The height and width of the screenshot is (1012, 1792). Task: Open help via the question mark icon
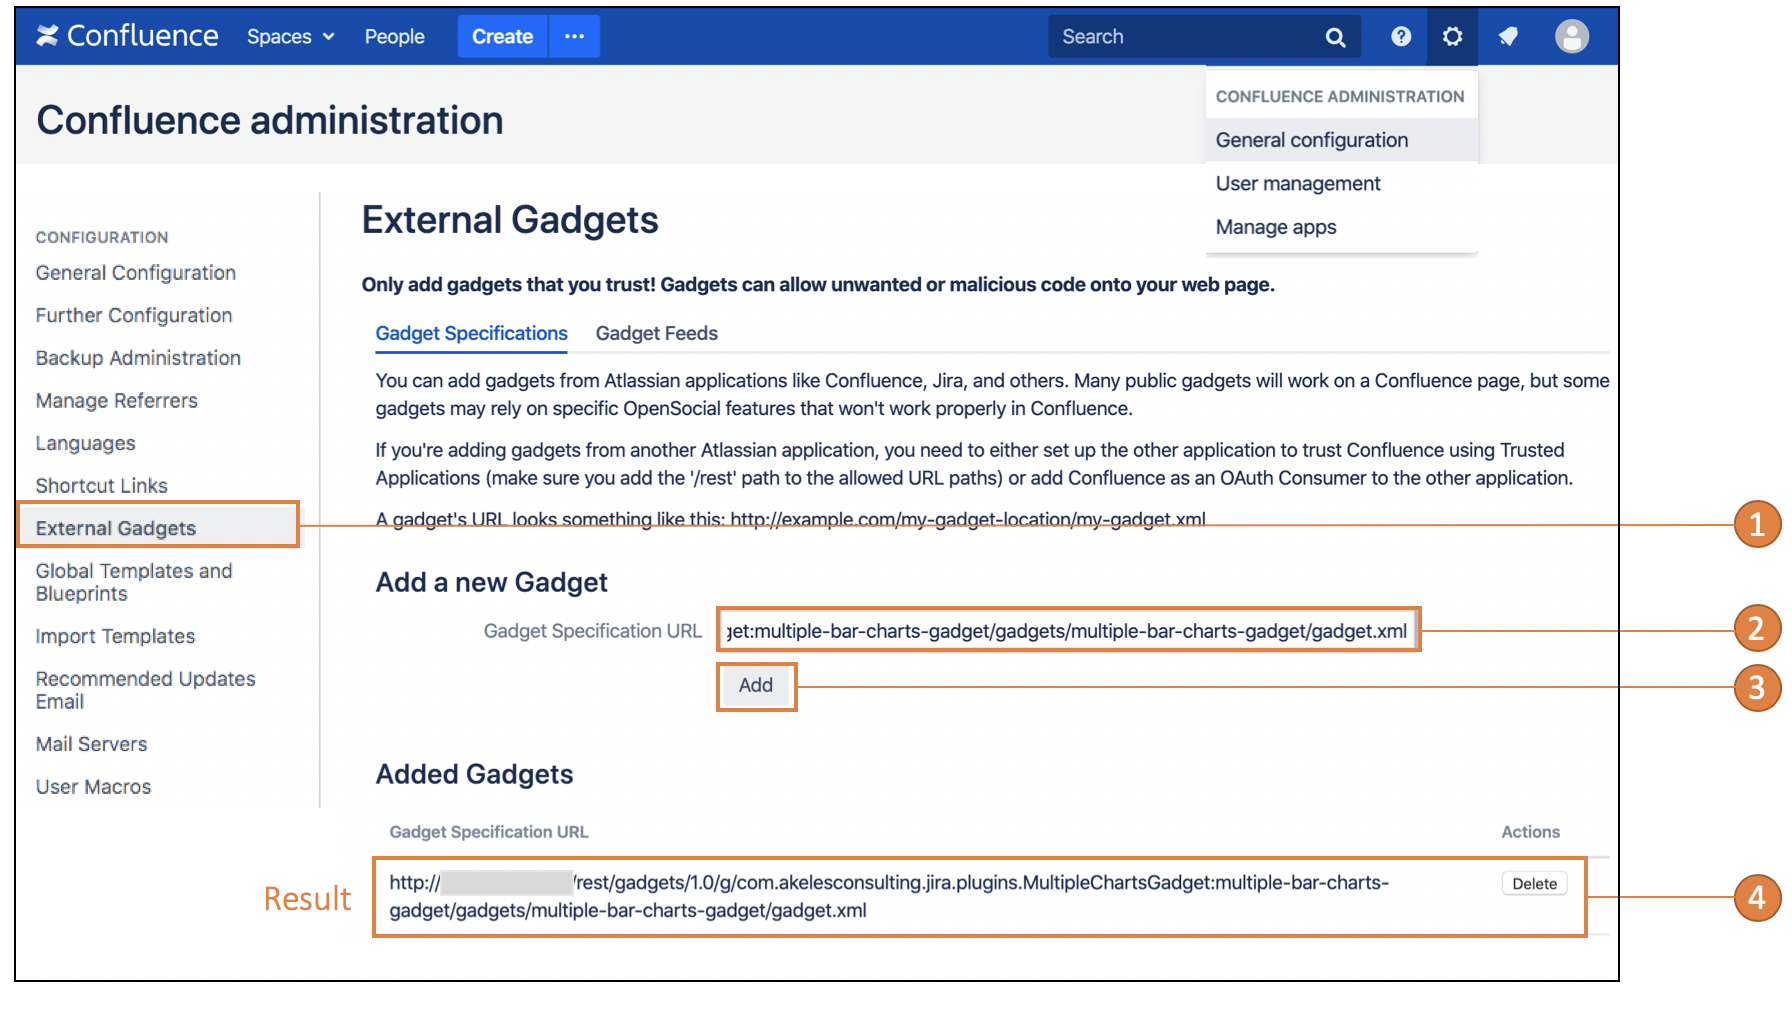[x=1401, y=37]
